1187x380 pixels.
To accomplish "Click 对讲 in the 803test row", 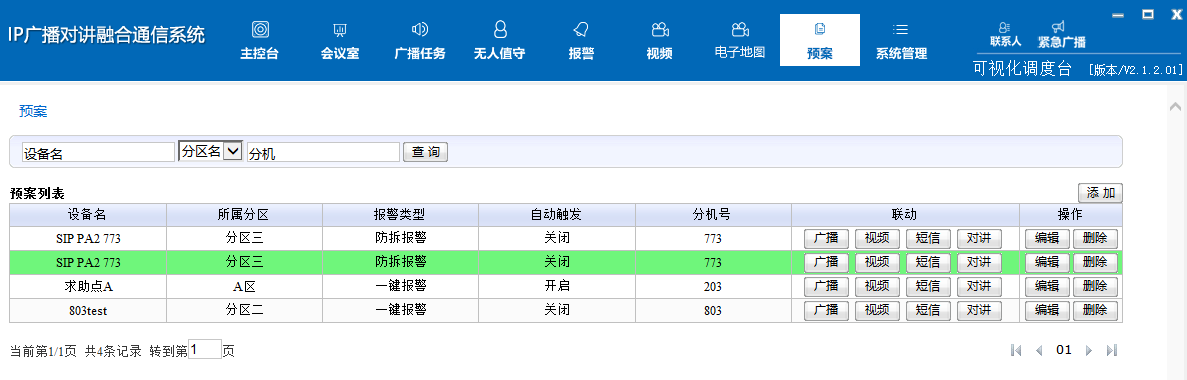I will pyautogui.click(x=979, y=310).
